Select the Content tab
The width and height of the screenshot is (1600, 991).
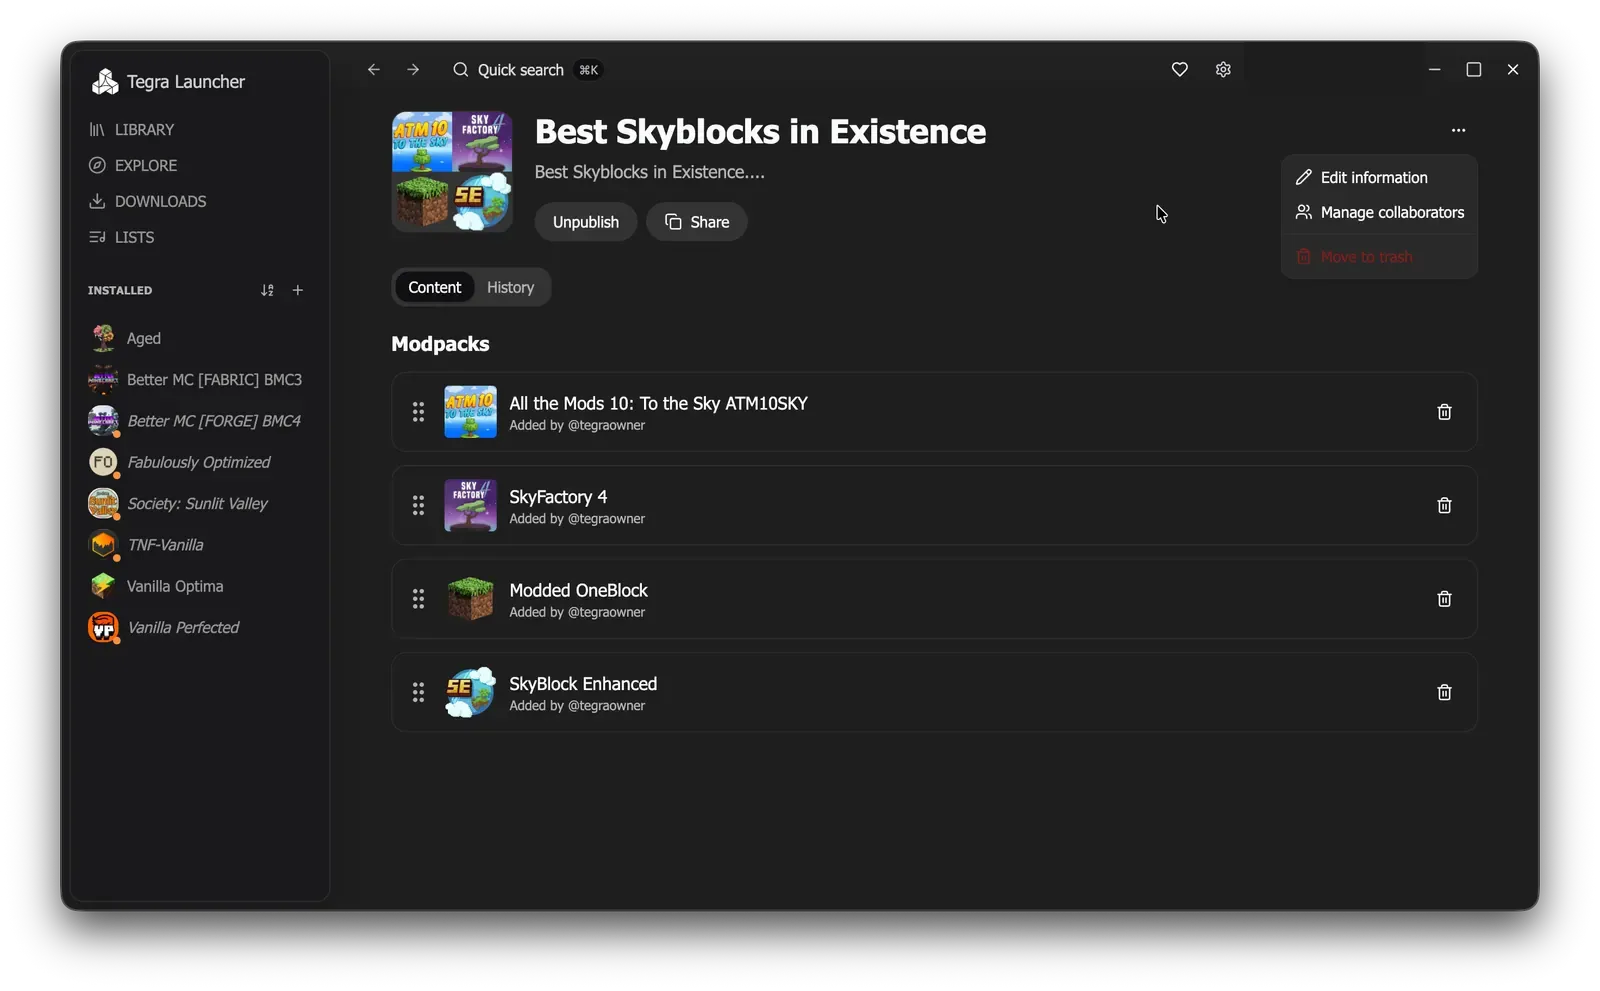[434, 287]
